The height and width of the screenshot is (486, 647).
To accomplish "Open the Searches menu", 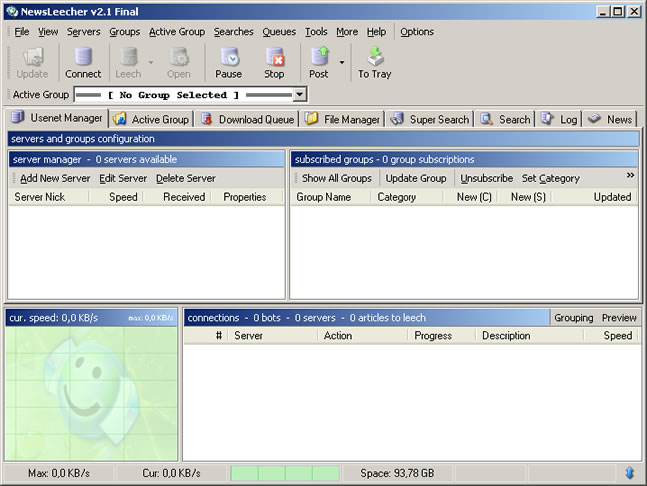I will click(x=234, y=32).
